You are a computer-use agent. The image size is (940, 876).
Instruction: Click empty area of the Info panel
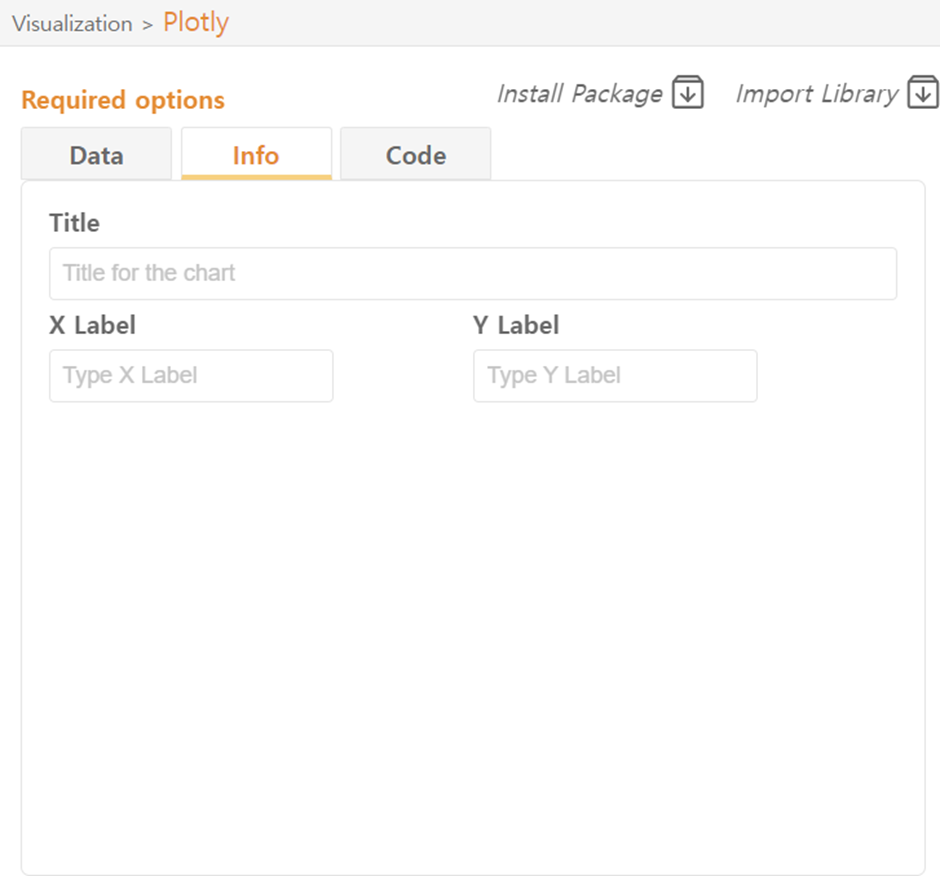click(472, 620)
